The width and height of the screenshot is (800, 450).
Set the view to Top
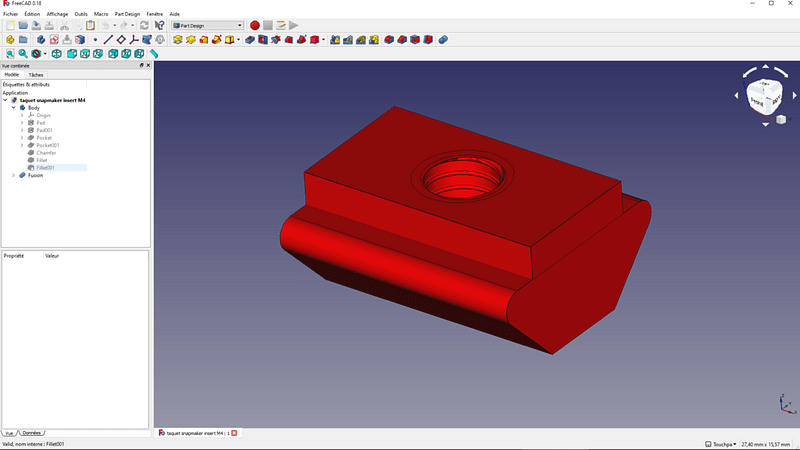[x=85, y=54]
